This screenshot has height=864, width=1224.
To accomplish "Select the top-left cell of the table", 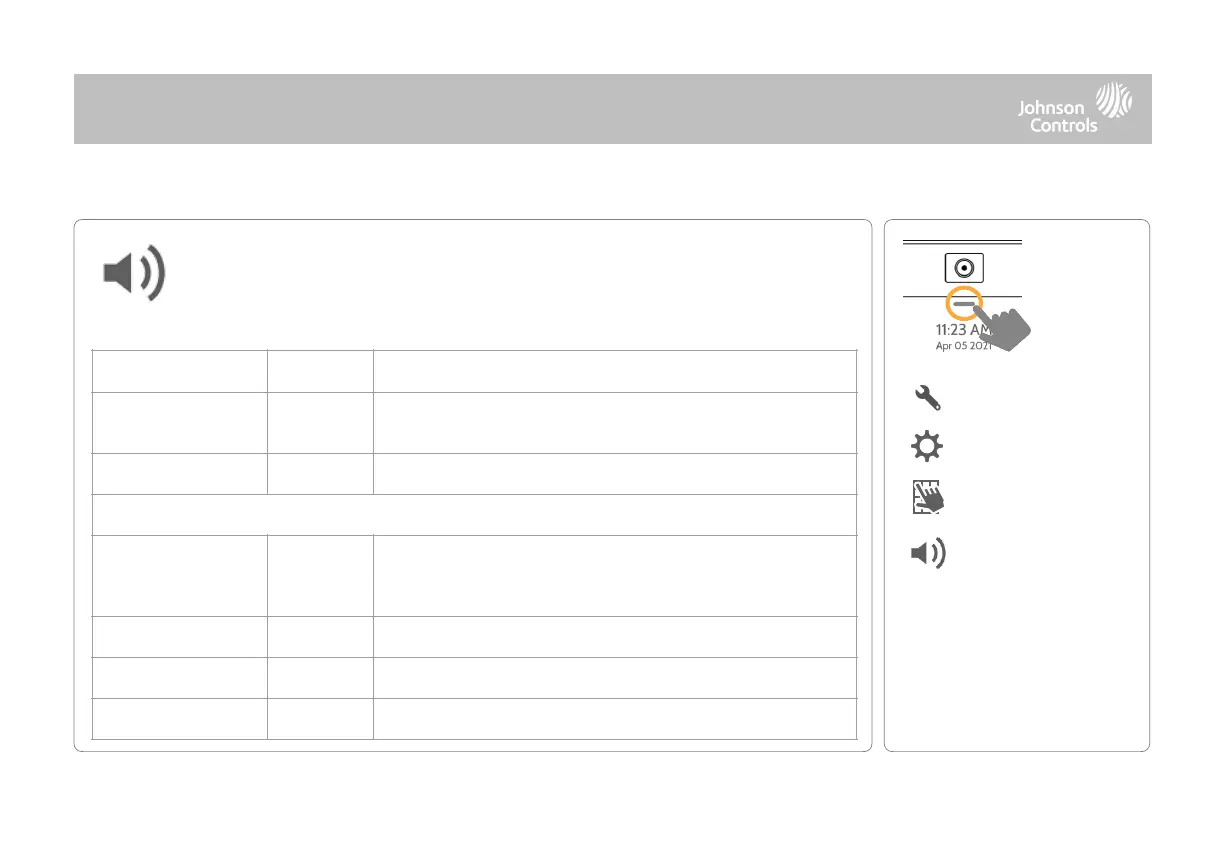I will tap(179, 371).
